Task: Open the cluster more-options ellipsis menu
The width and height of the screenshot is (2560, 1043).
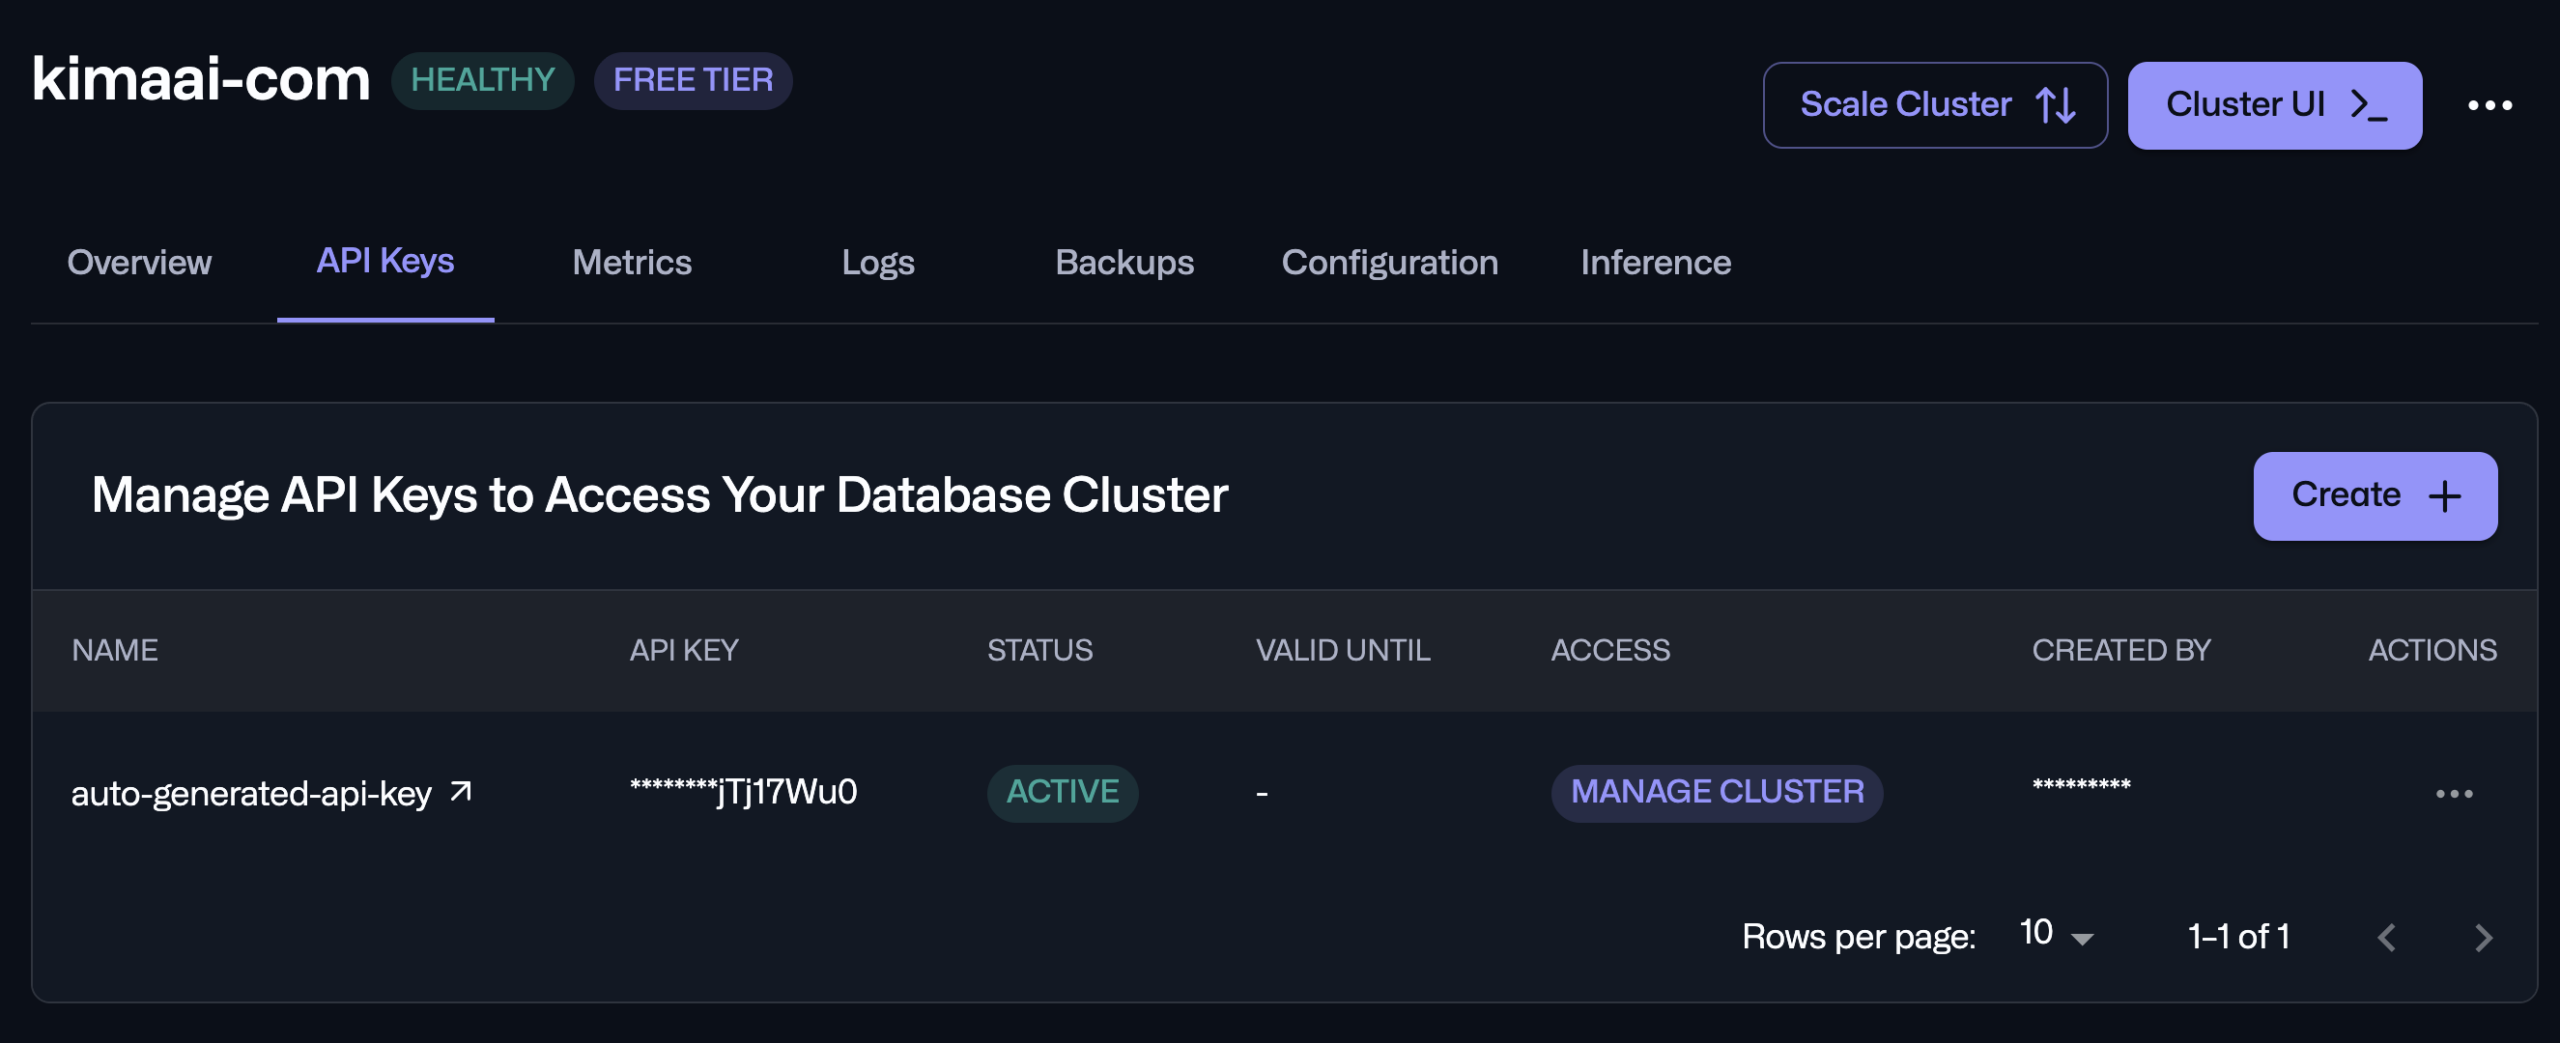Action: click(x=2489, y=105)
